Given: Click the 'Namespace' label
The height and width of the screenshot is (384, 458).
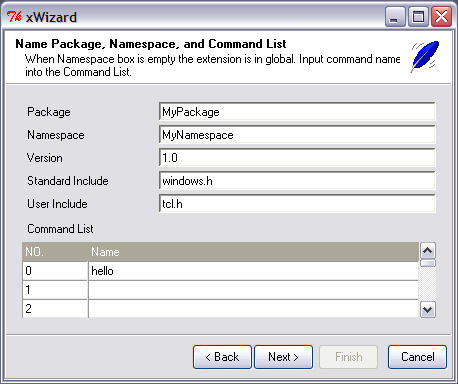Looking at the screenshot, I should [56, 135].
